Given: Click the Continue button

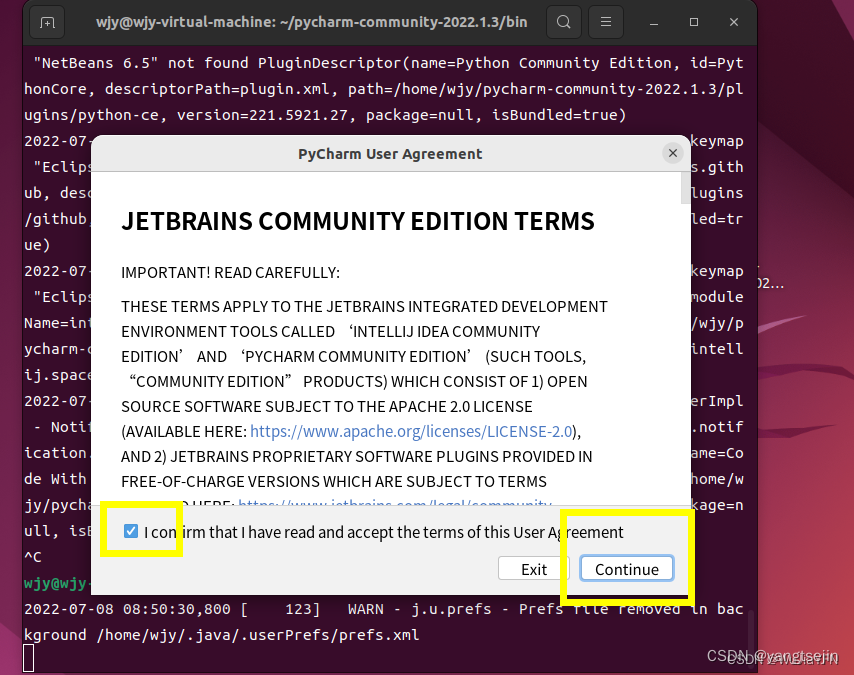Looking at the screenshot, I should (627, 569).
